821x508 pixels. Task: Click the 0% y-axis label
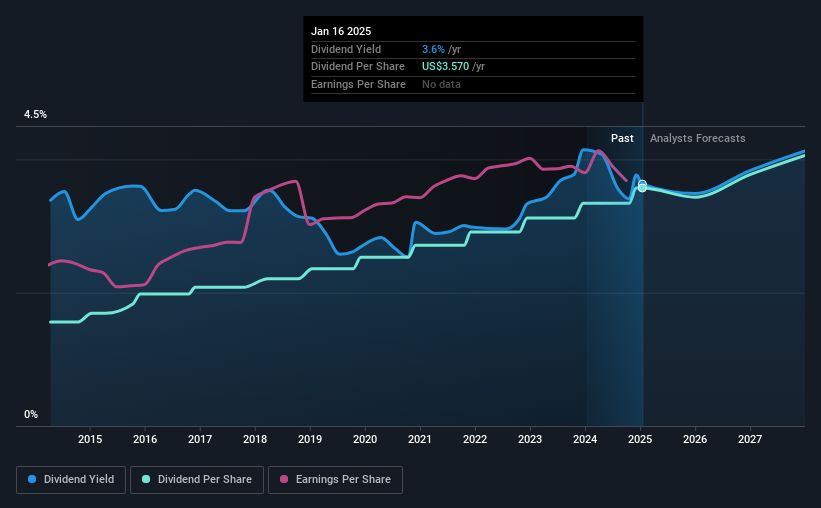[x=31, y=414]
